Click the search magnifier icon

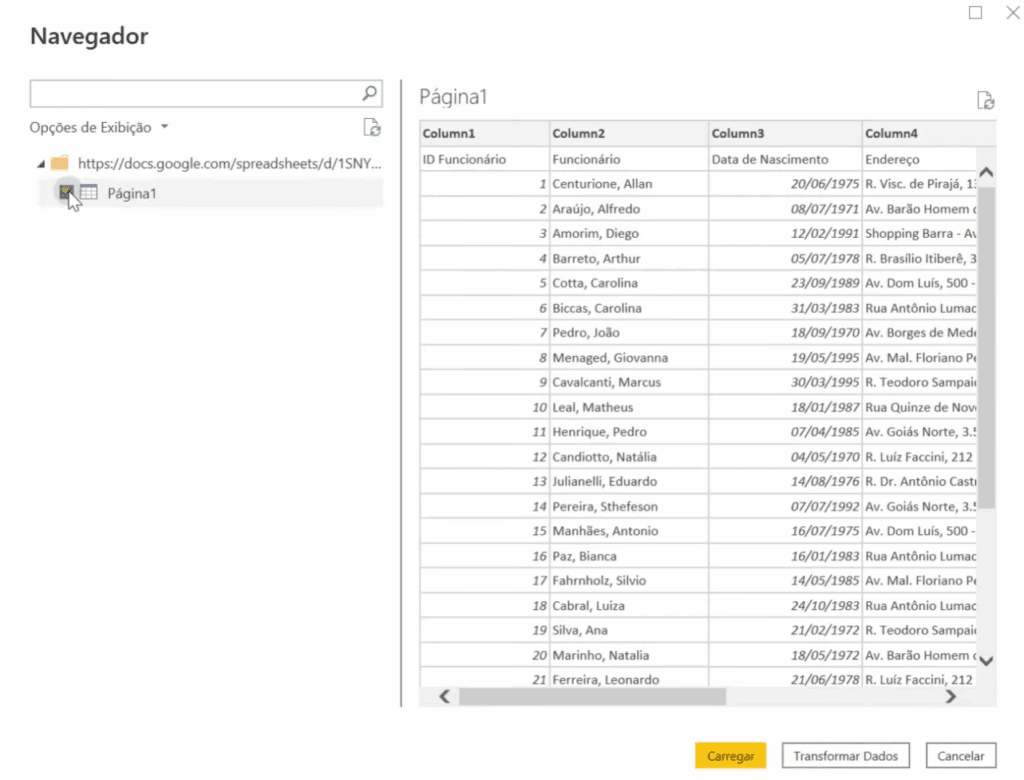tap(370, 93)
